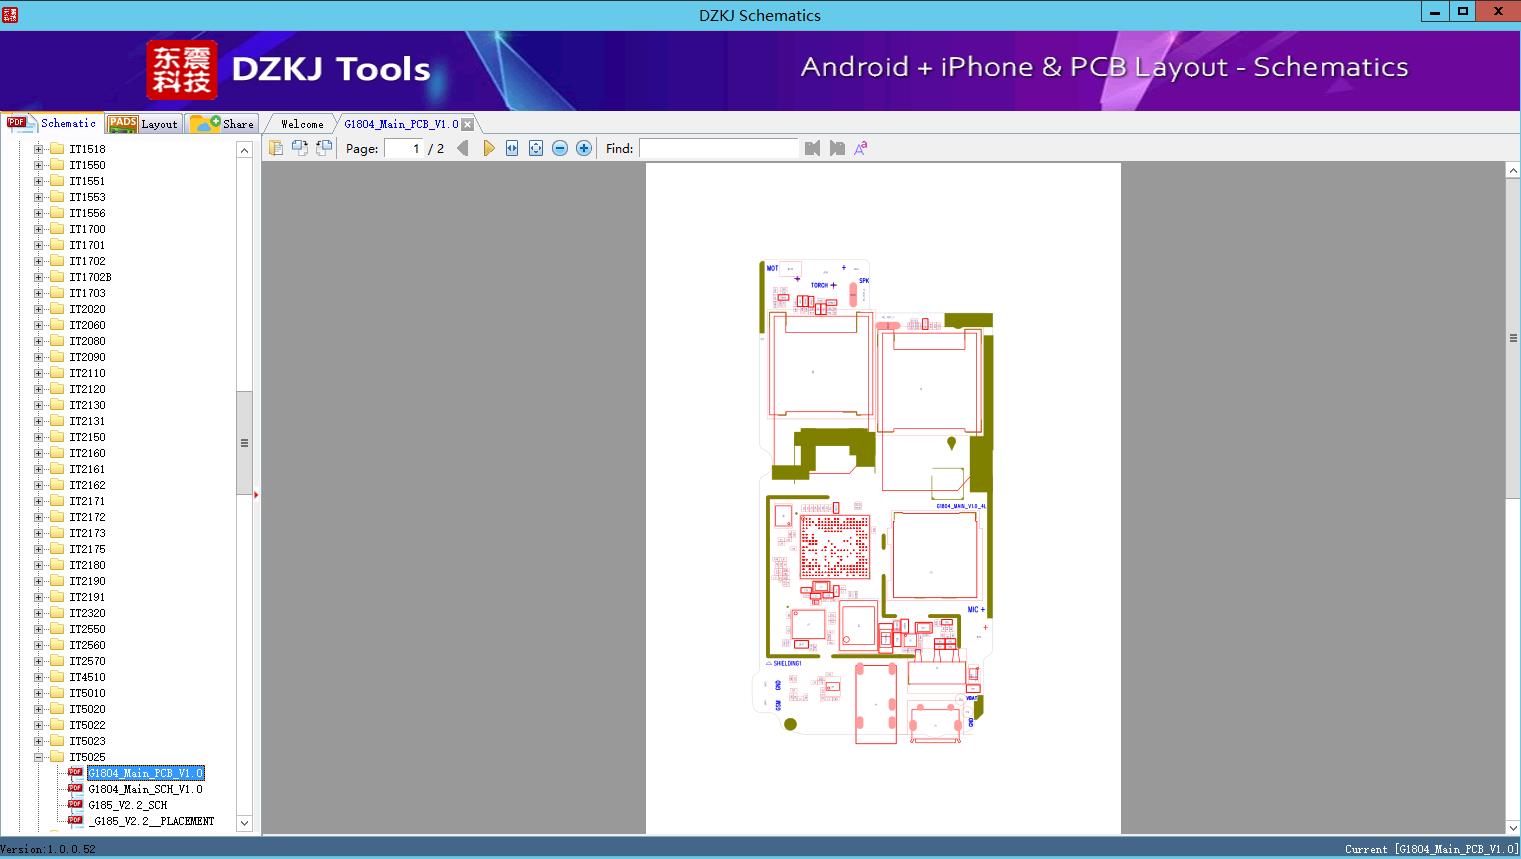This screenshot has width=1521, height=859.
Task: Select the IT2161 folder
Action: pyautogui.click(x=87, y=469)
